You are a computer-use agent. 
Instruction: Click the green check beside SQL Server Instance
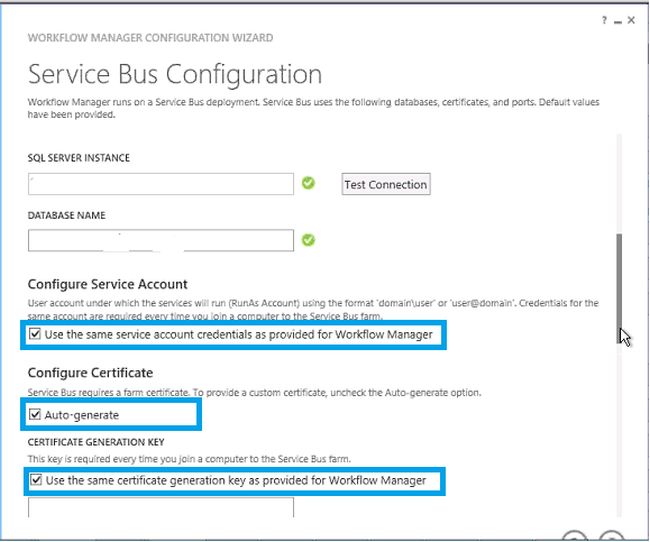[308, 183]
